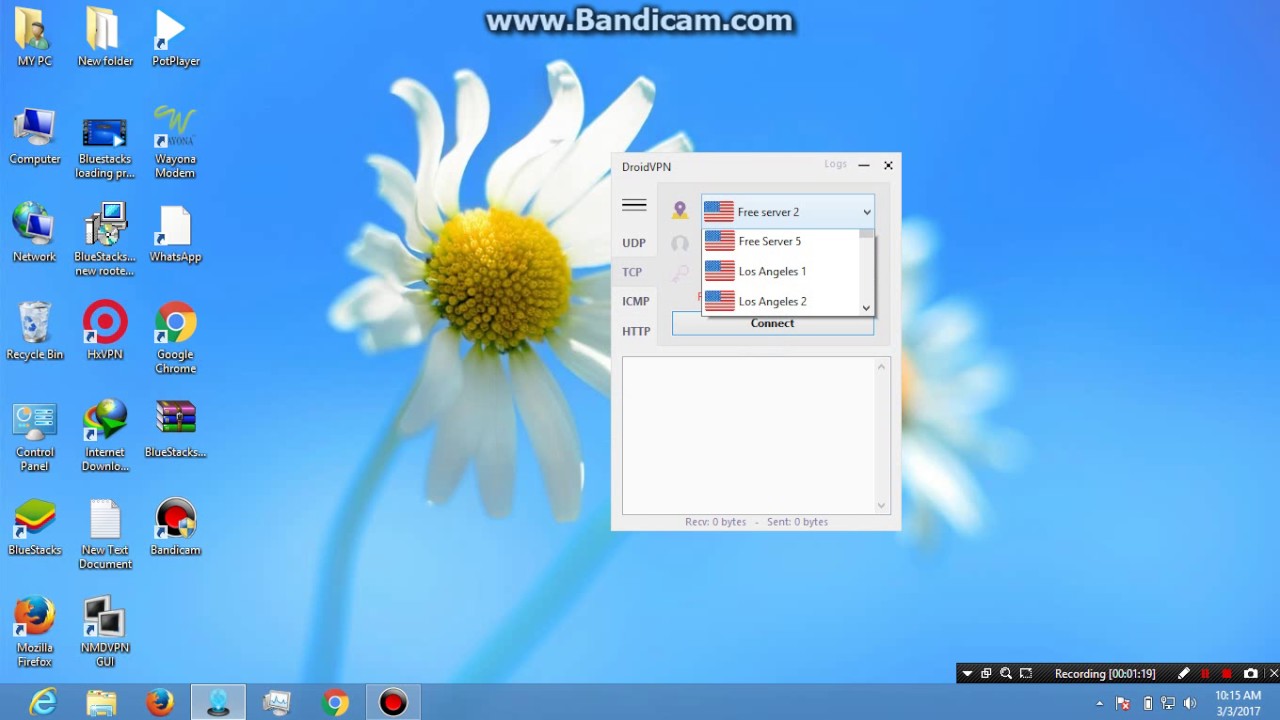Viewport: 1280px width, 720px height.
Task: Close the DroidVPN window
Action: coord(888,166)
